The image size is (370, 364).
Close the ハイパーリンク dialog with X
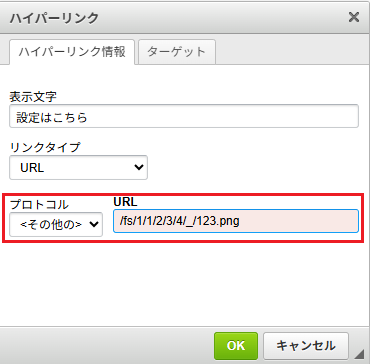353,17
